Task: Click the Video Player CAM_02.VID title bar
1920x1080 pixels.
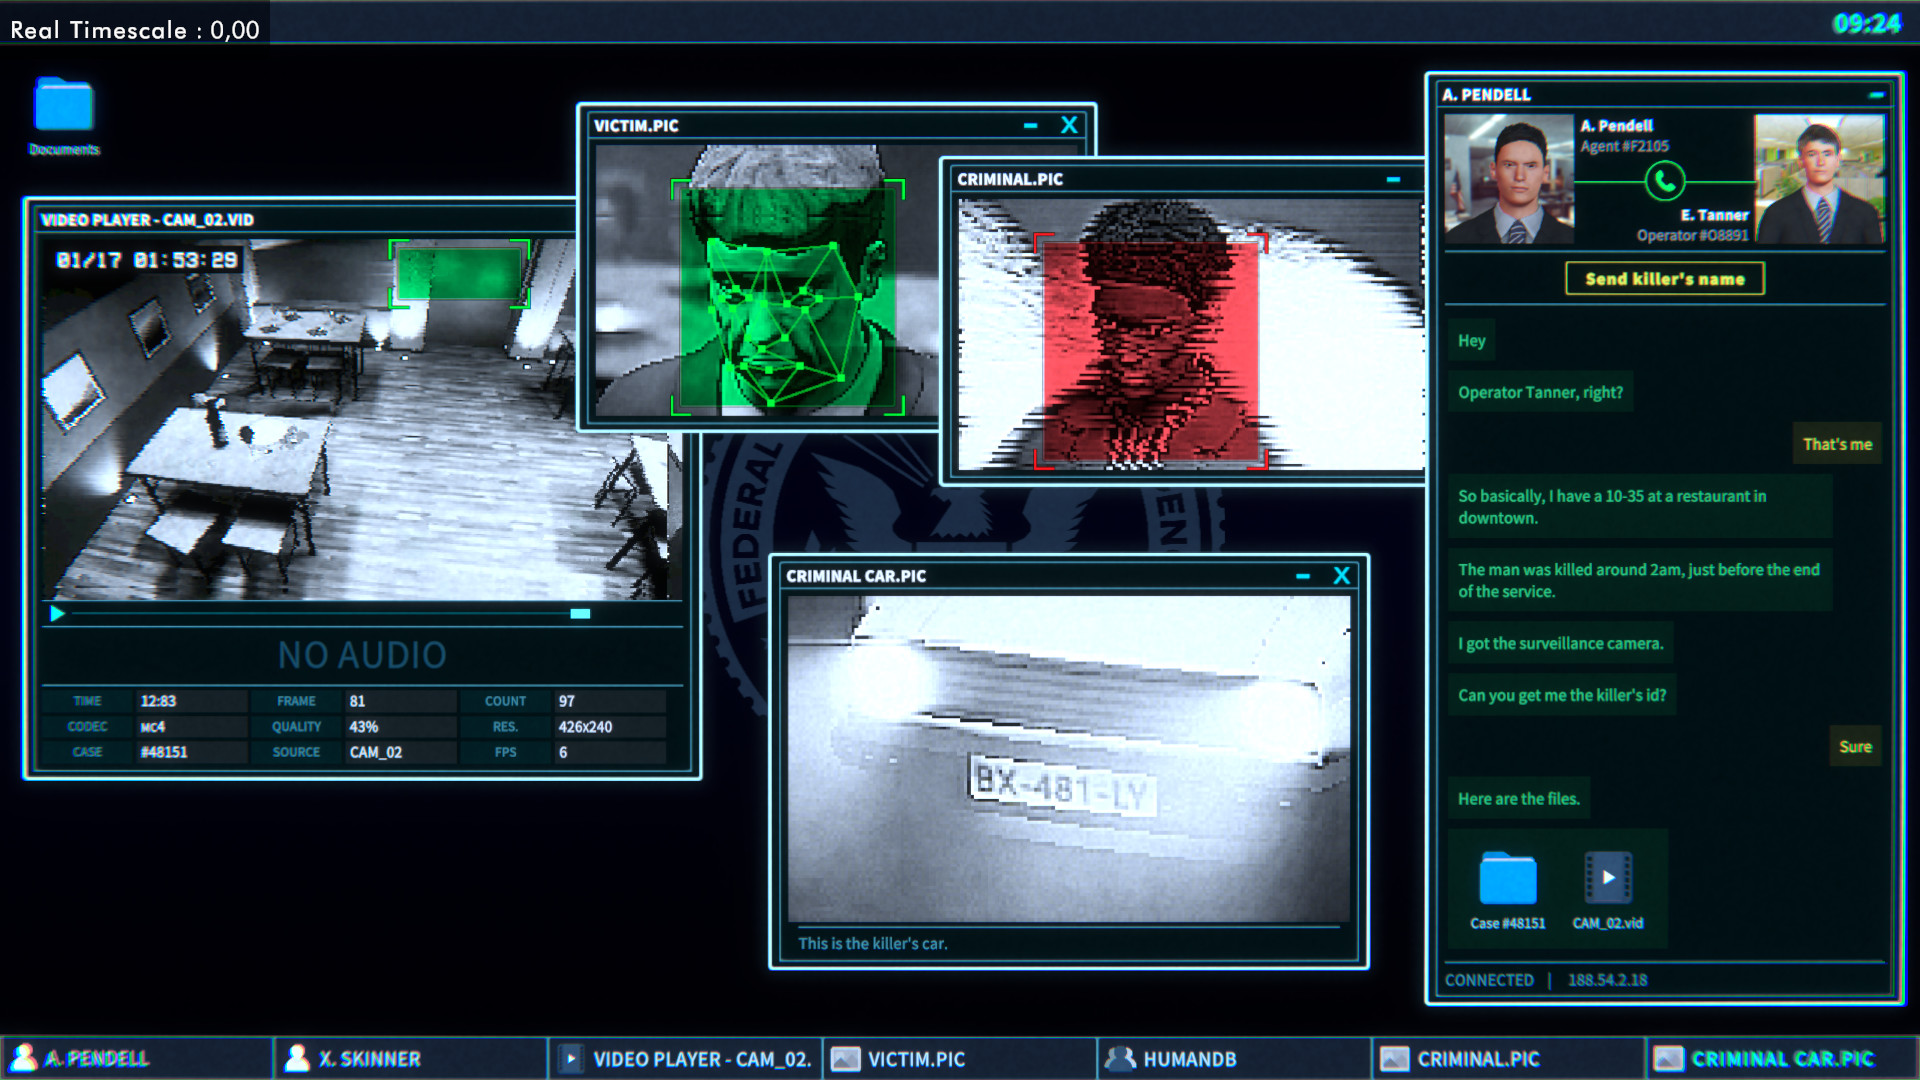Action: click(305, 220)
